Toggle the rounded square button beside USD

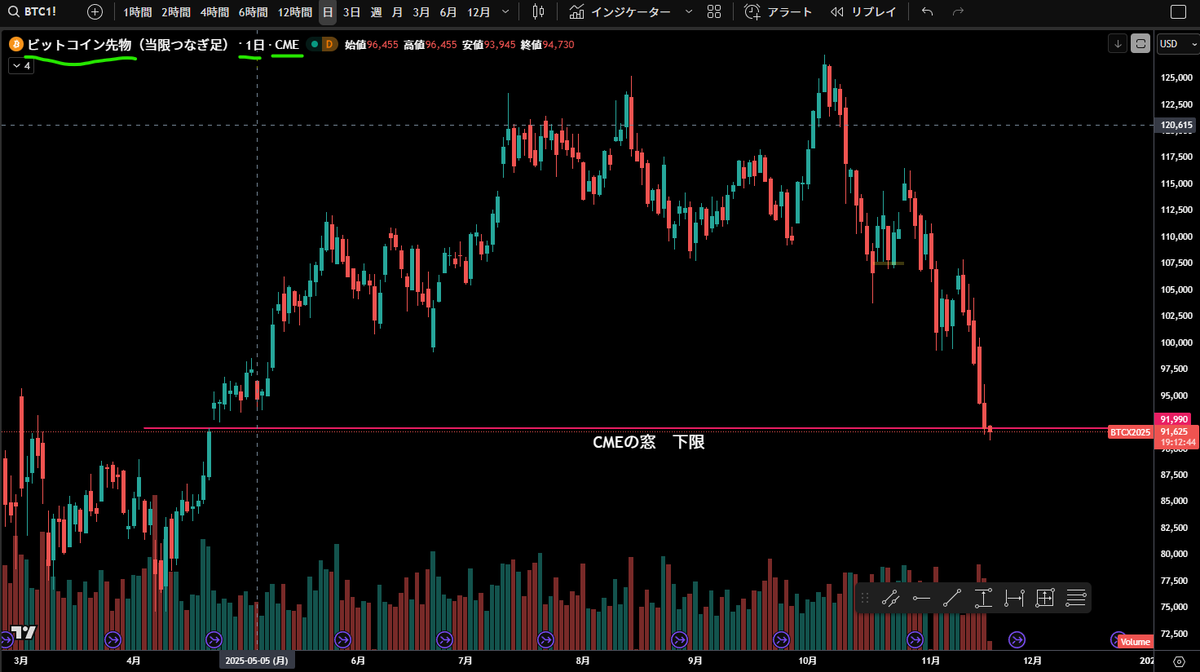point(1141,44)
